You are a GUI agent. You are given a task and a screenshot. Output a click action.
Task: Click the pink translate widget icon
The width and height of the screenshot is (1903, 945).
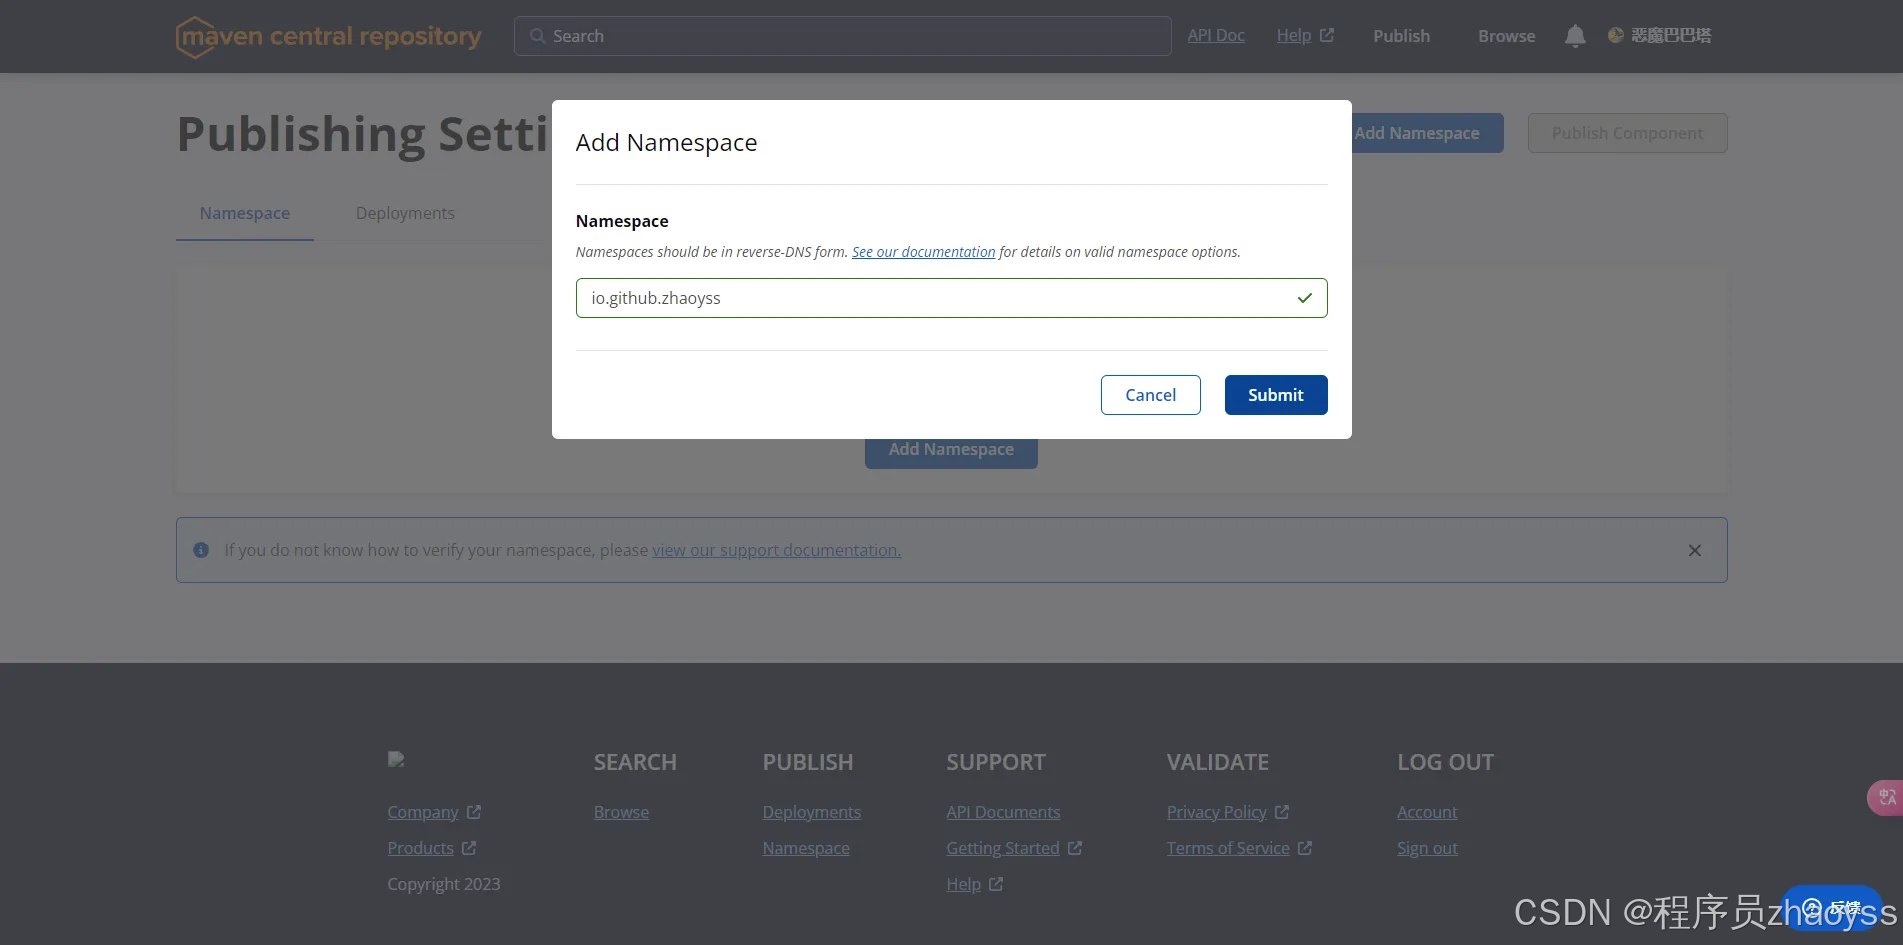point(1886,797)
